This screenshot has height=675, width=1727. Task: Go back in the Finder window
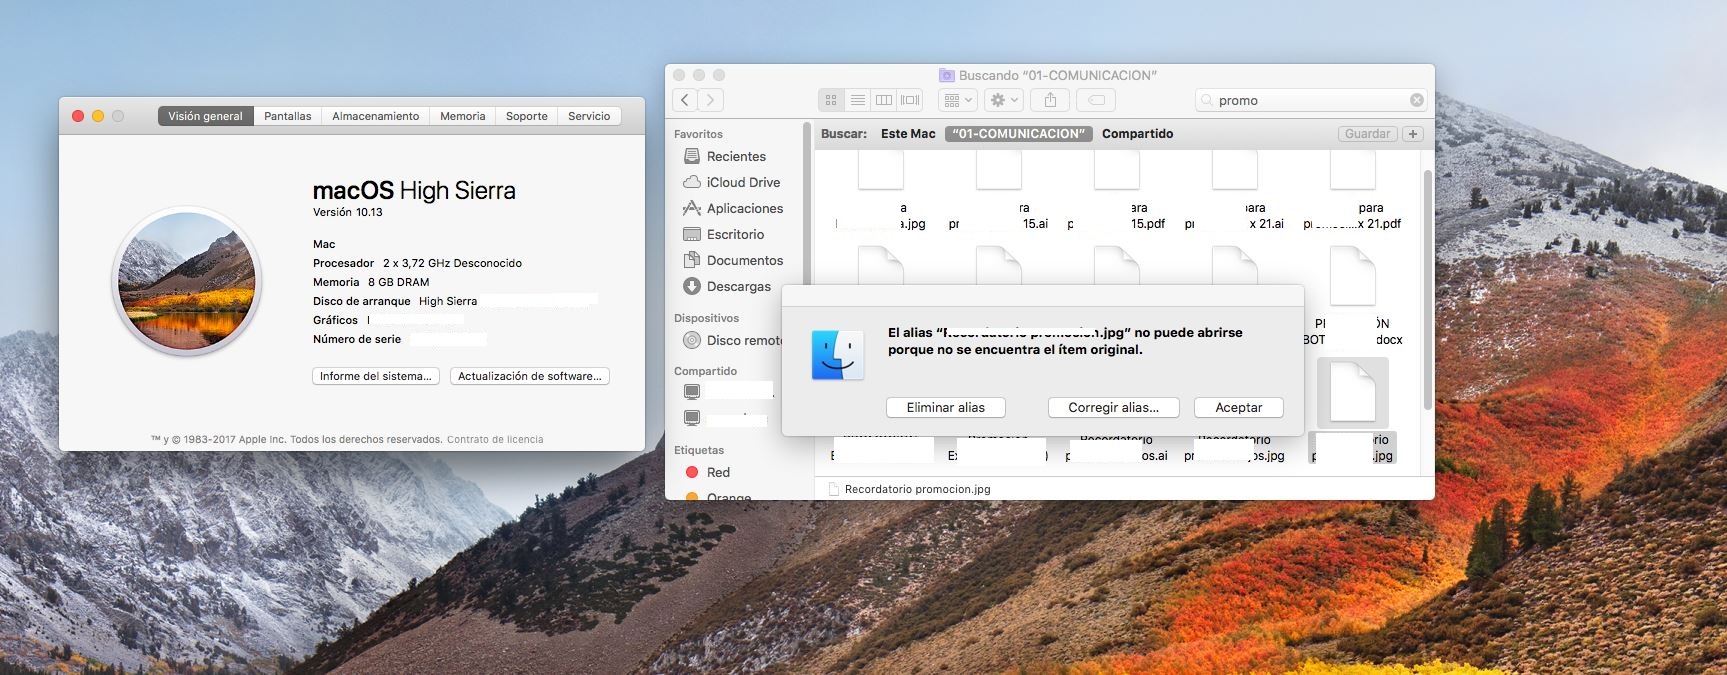coord(685,100)
